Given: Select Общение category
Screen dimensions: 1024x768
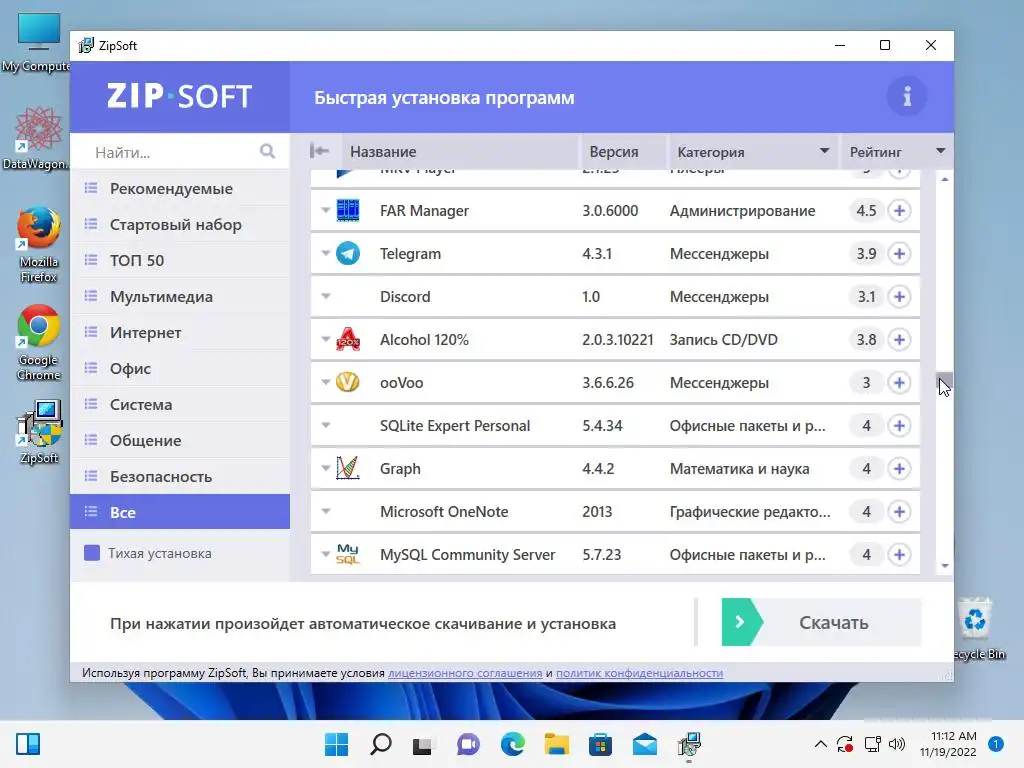Looking at the screenshot, I should [x=180, y=440].
